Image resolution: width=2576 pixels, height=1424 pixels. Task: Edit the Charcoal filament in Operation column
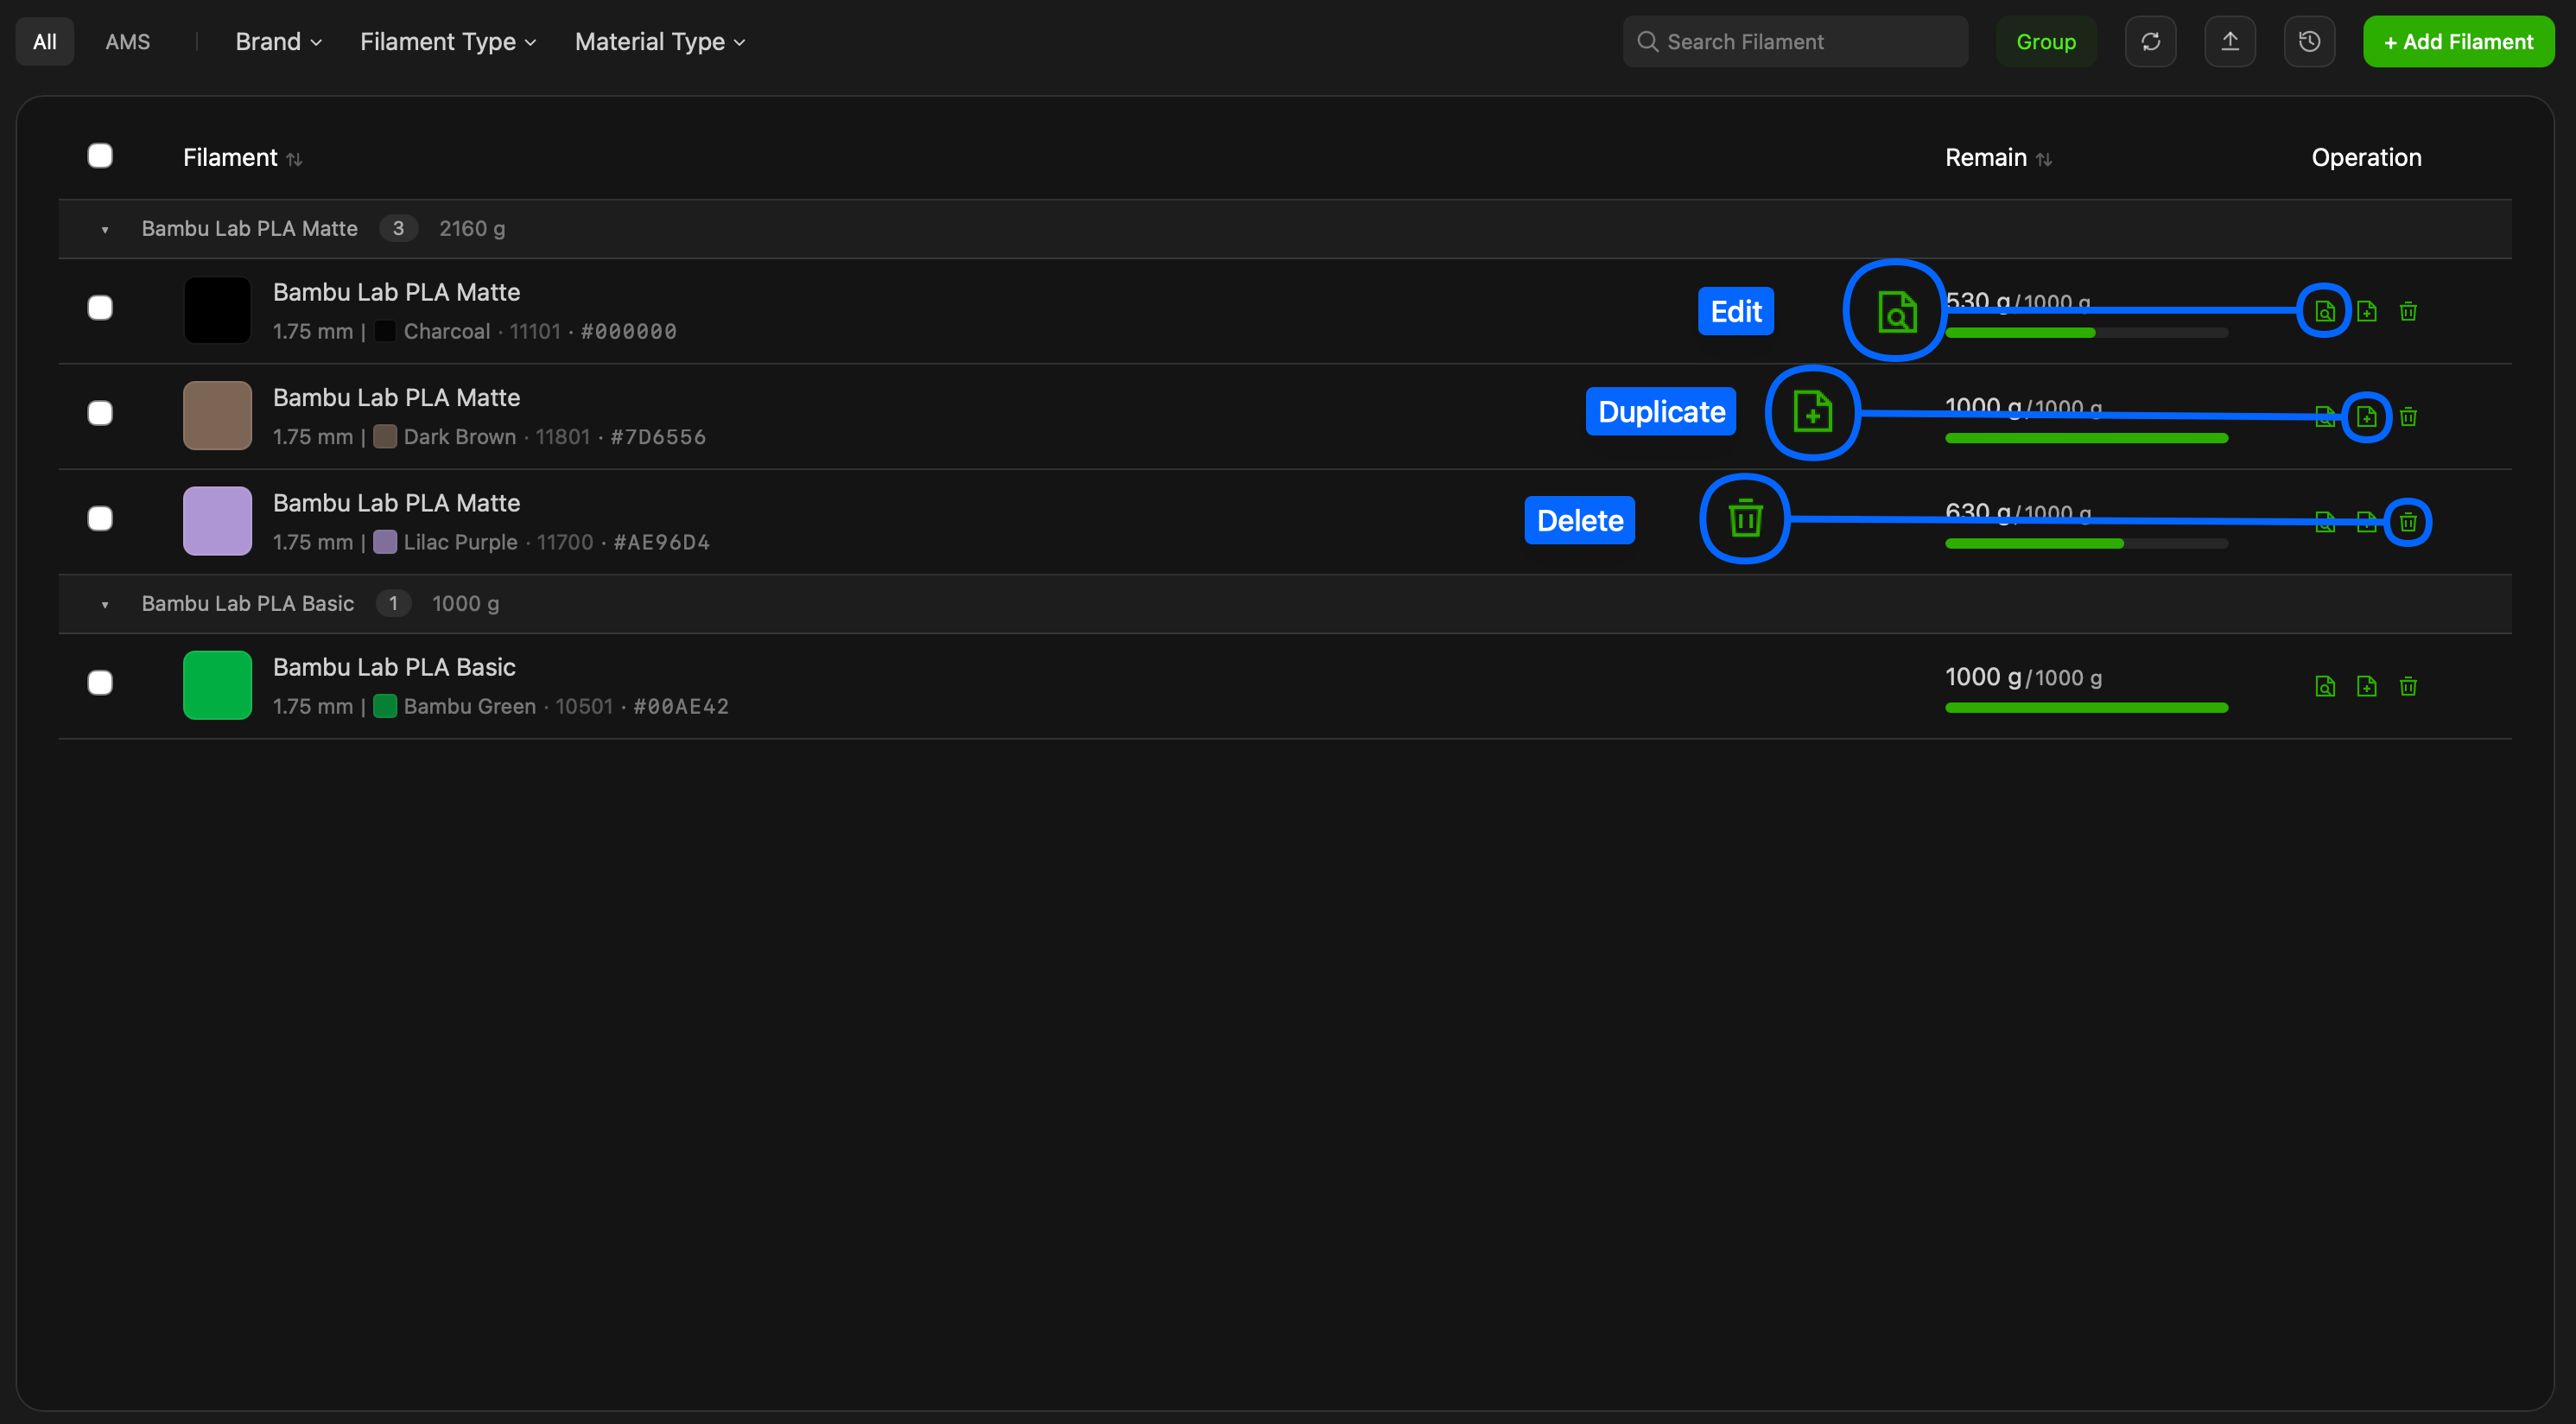pos(2325,311)
